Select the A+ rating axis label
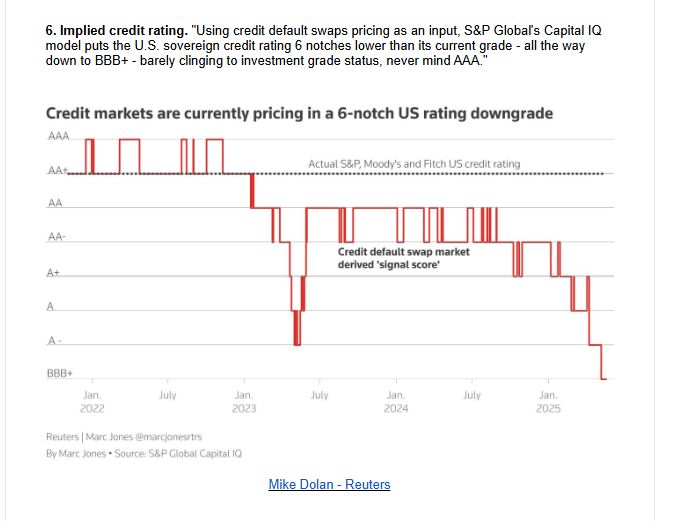Image resolution: width=674 pixels, height=521 pixels. click(55, 272)
